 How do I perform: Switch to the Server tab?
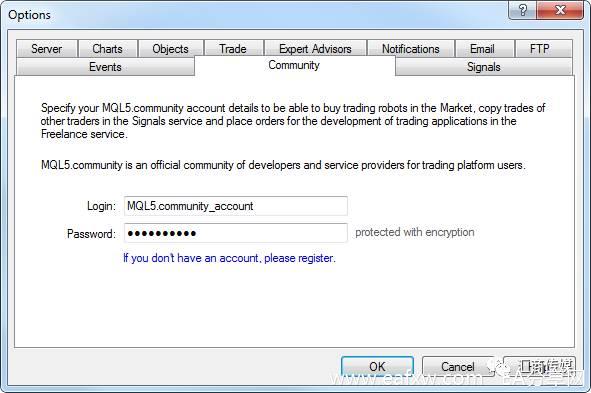click(47, 49)
